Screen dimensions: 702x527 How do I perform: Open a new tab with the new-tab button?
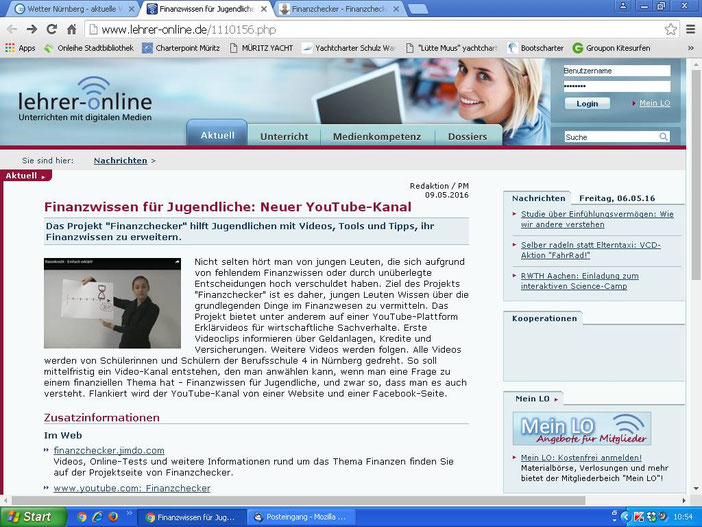pos(418,9)
